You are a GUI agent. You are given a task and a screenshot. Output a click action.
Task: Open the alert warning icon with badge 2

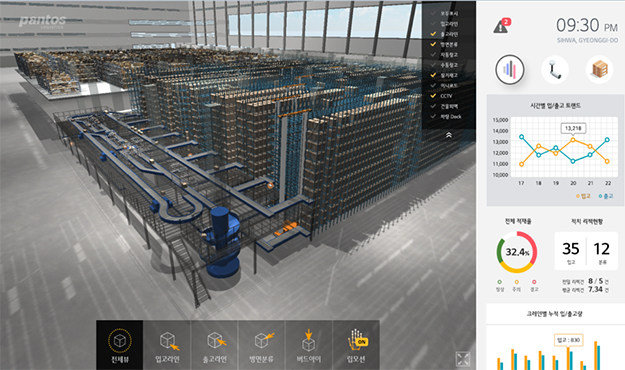click(x=501, y=26)
